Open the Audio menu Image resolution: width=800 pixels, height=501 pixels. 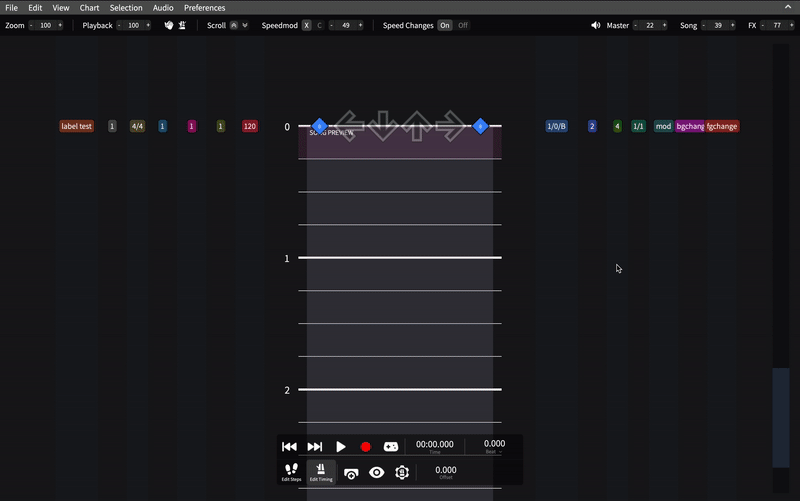click(163, 8)
